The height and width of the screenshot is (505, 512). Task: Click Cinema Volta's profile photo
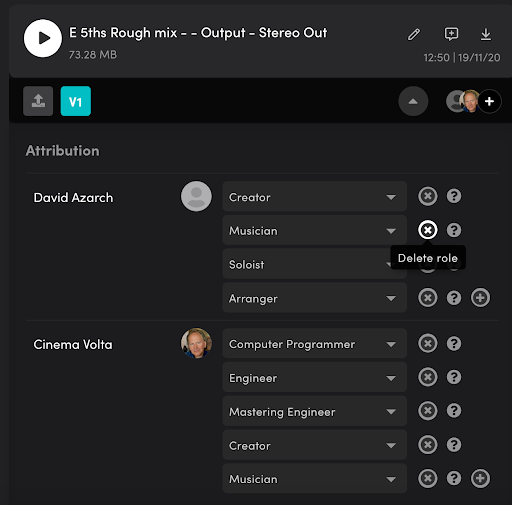tap(196, 343)
